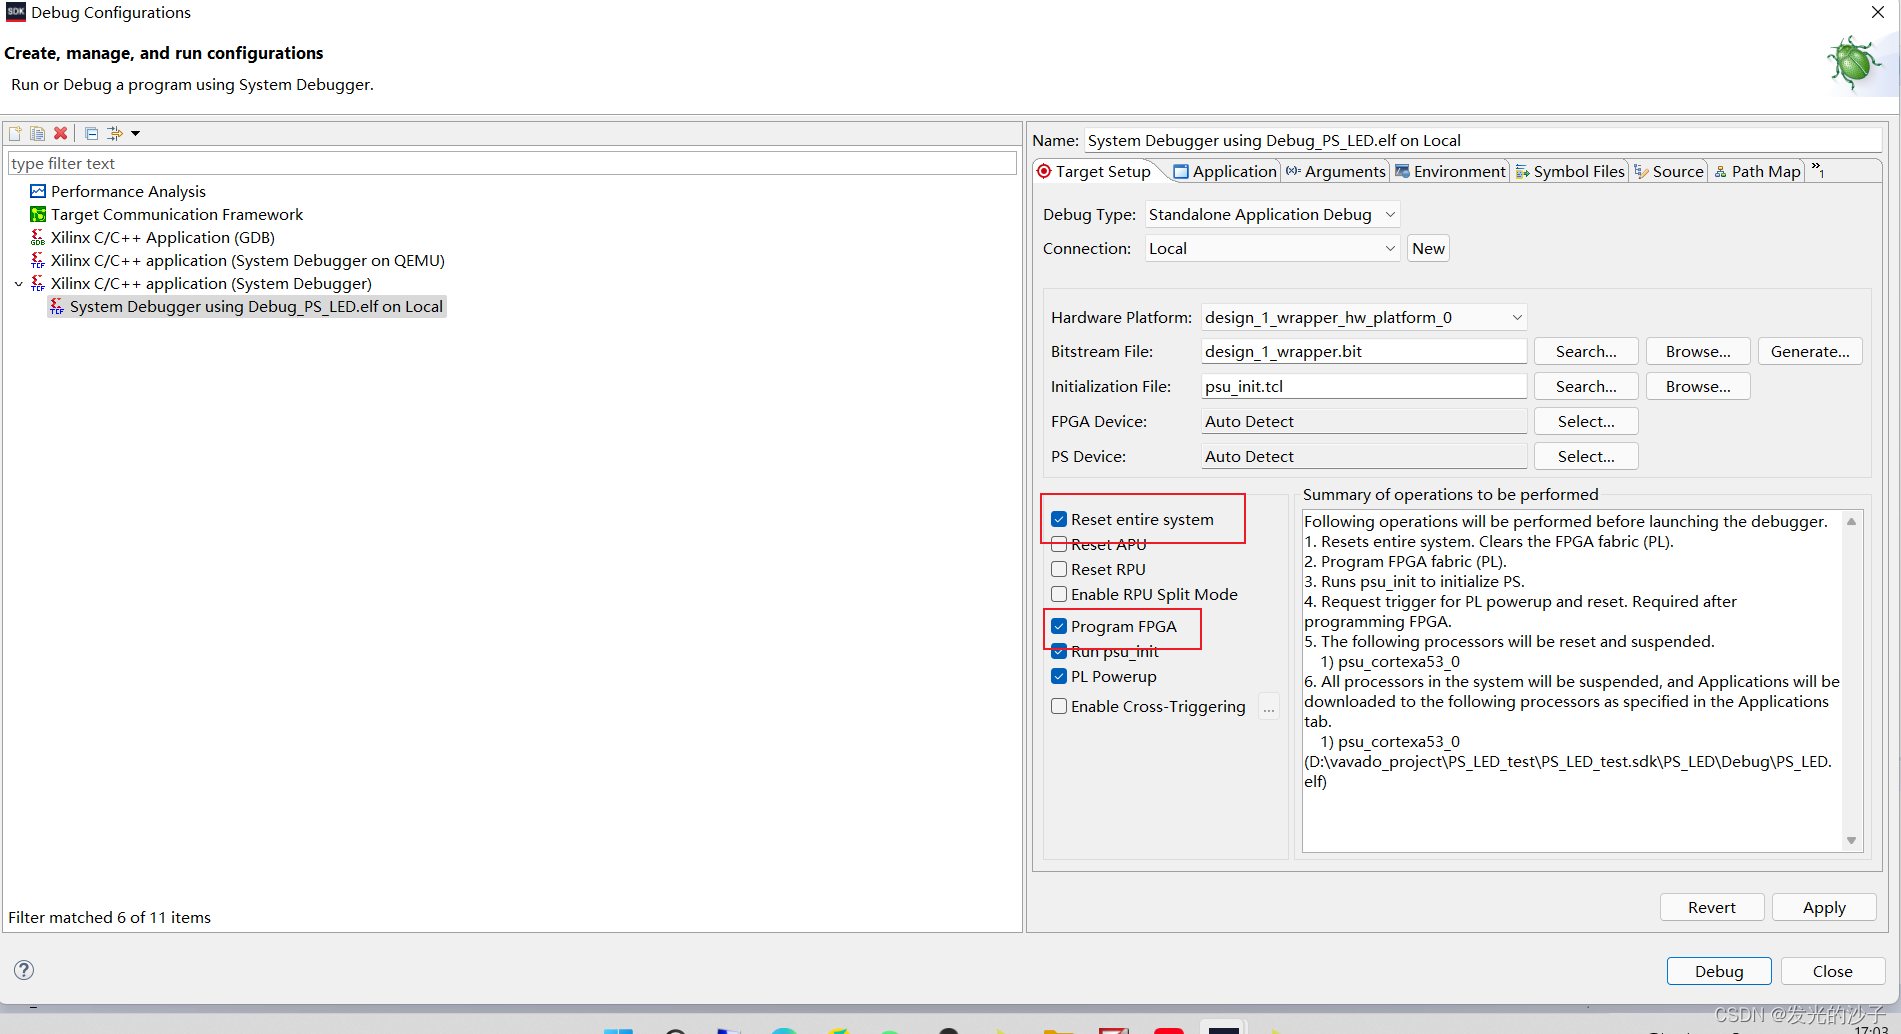
Task: Select System Debugger using Debug_PS_LED.elf on Local
Action: coord(247,306)
